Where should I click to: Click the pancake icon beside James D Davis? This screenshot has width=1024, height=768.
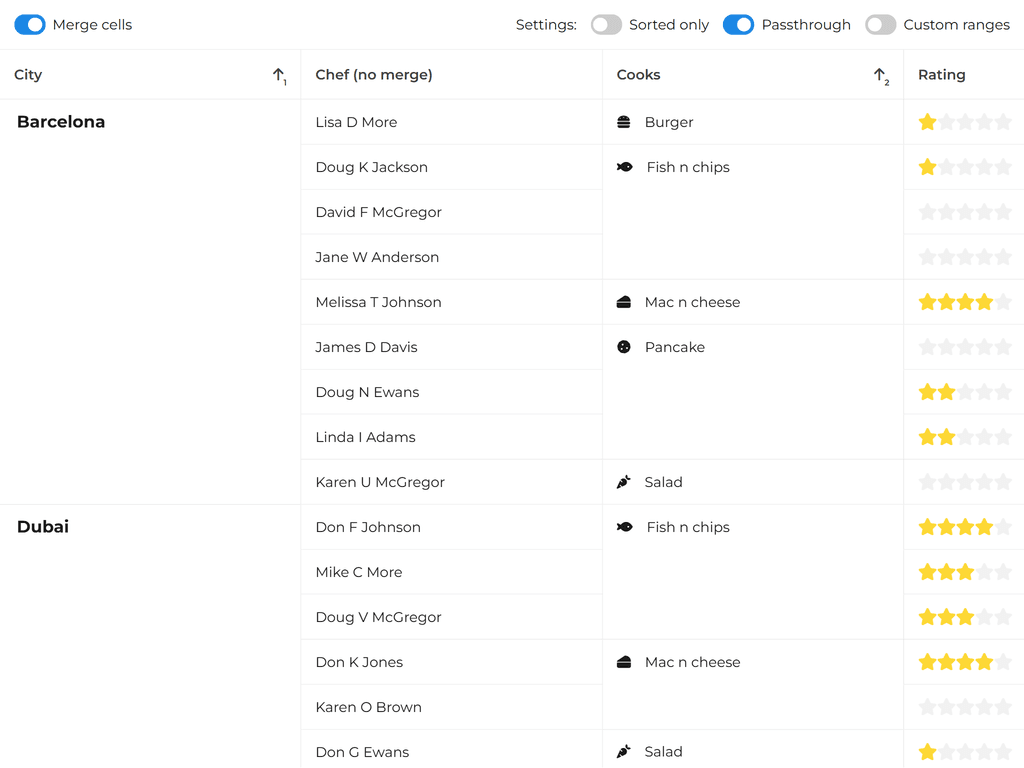pos(624,347)
